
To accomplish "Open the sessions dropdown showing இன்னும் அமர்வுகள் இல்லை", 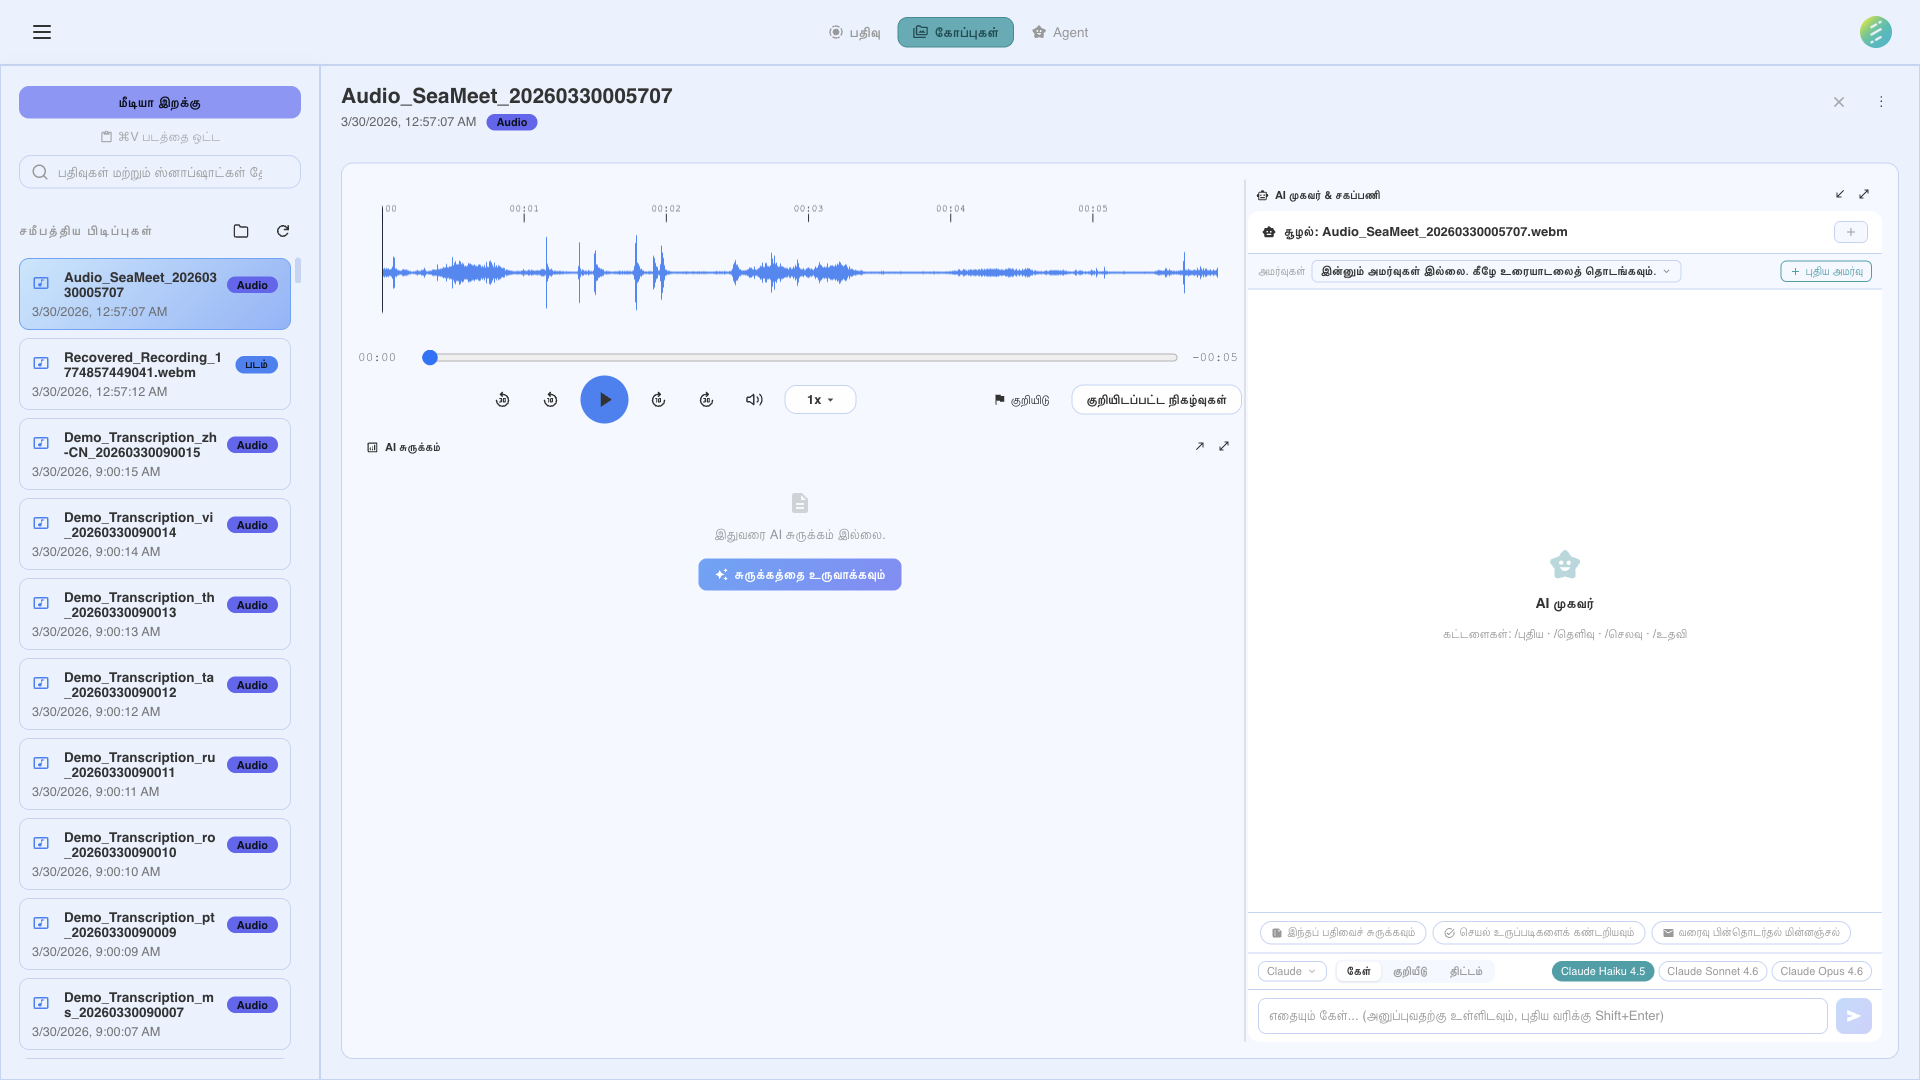I will pos(1495,271).
